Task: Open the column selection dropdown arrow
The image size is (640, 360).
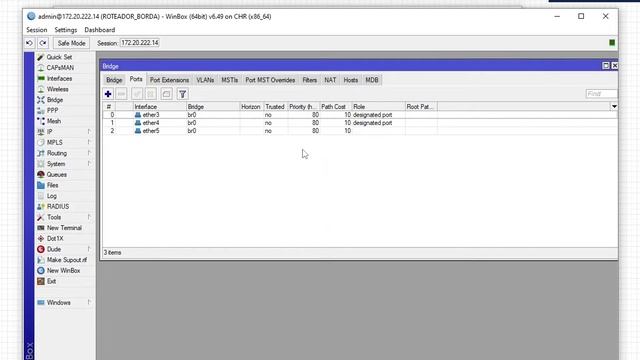Action: click(614, 107)
